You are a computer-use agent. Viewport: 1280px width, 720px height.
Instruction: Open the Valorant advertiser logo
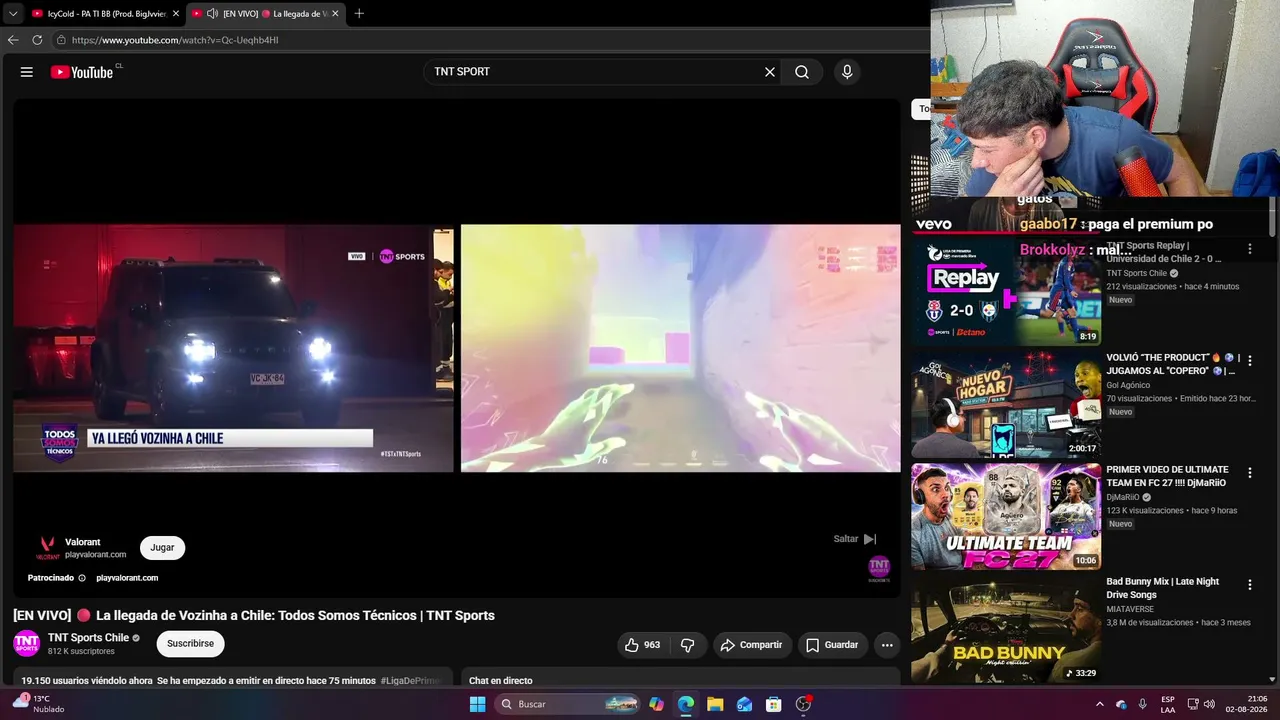pos(47,547)
